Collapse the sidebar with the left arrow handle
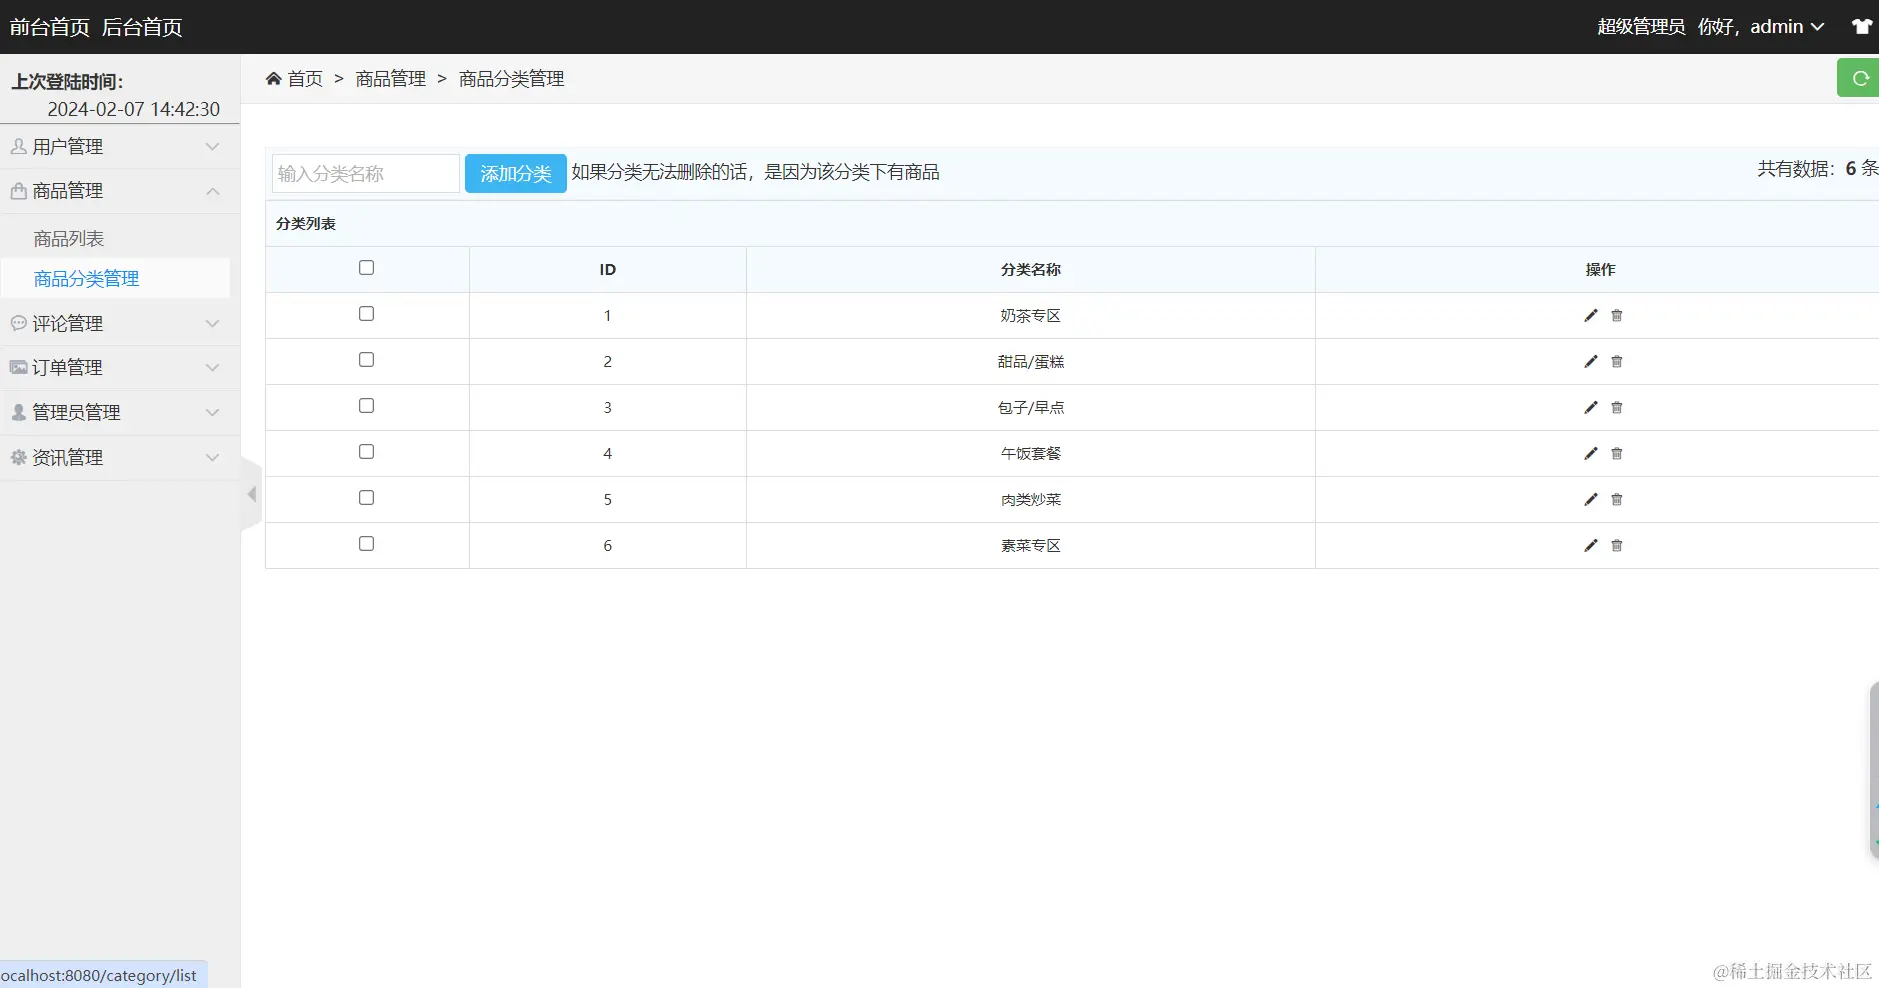The image size is (1879, 988). pos(251,494)
